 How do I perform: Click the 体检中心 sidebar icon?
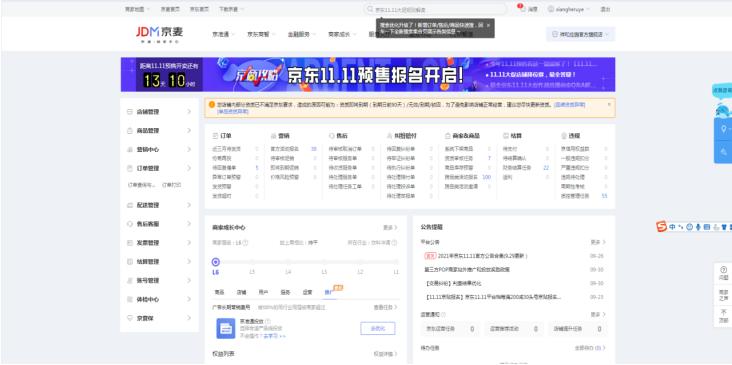(130, 299)
